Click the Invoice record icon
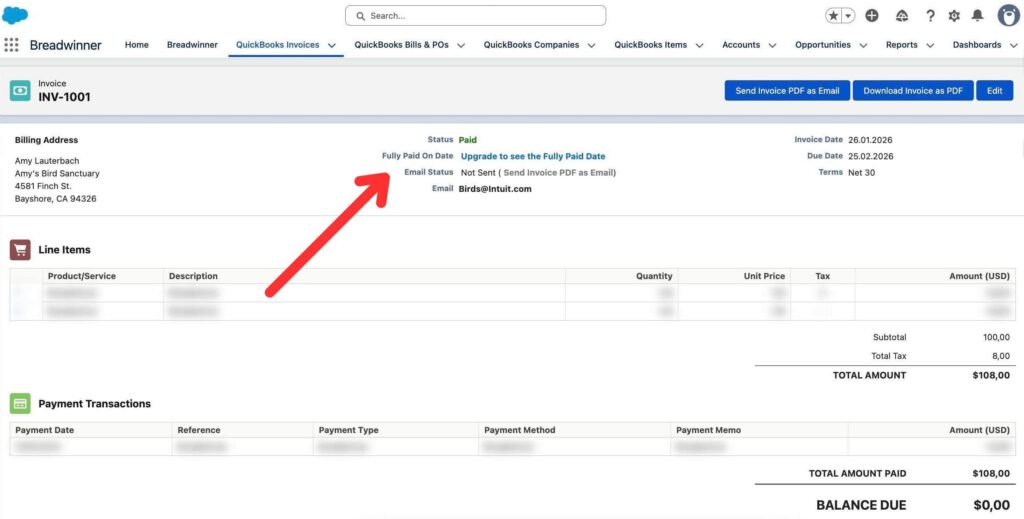The width and height of the screenshot is (1024, 519). click(x=20, y=91)
